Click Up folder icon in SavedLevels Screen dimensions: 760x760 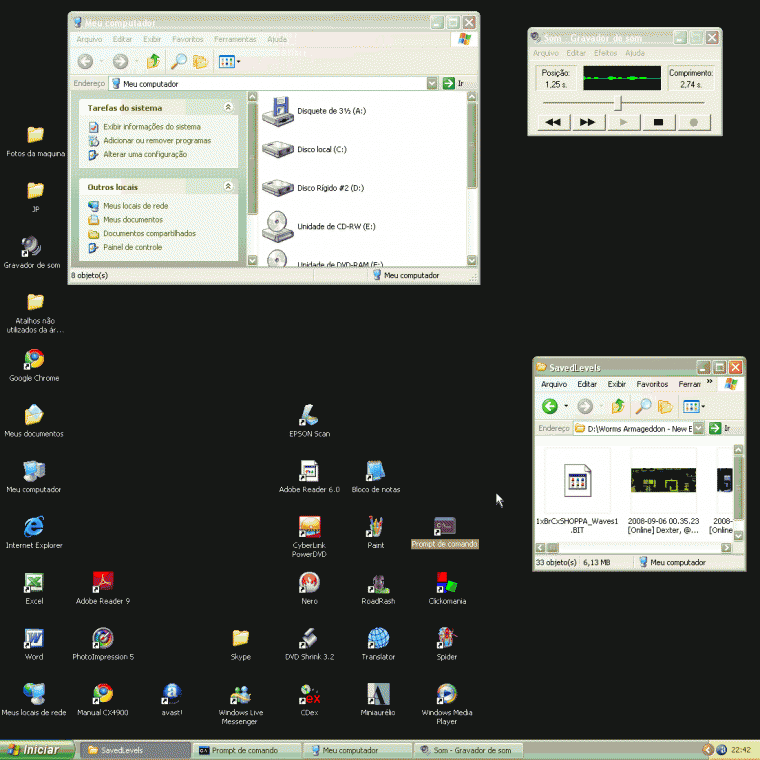[618, 406]
